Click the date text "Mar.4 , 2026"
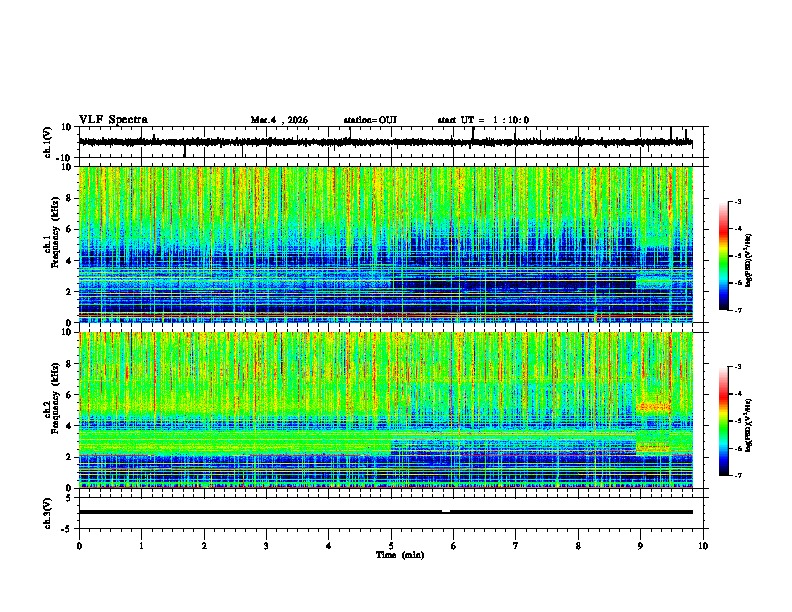 [279, 120]
